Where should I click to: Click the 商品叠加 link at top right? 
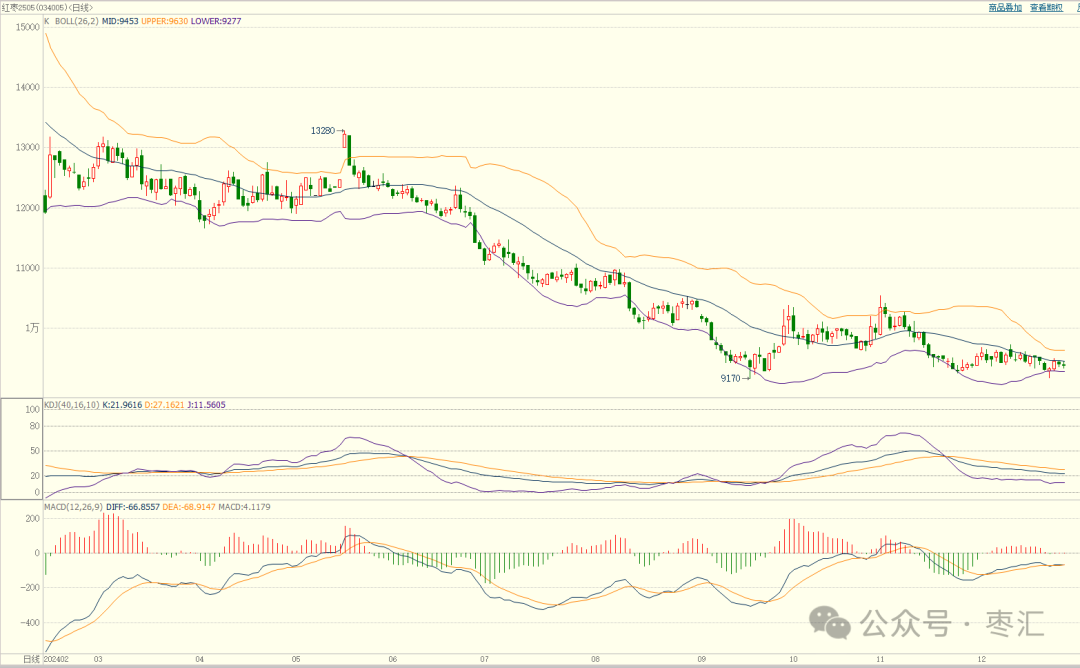pyautogui.click(x=1005, y=7)
